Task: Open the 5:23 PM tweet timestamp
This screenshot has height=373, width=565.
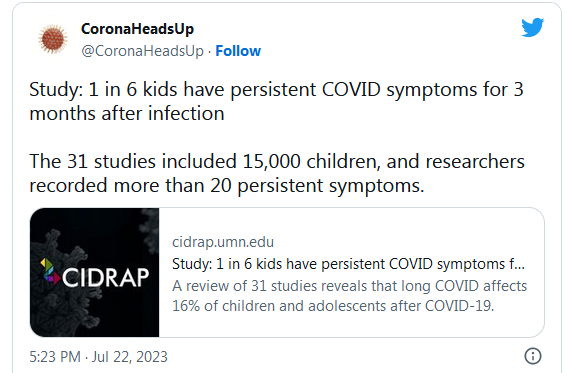Action: (55, 357)
